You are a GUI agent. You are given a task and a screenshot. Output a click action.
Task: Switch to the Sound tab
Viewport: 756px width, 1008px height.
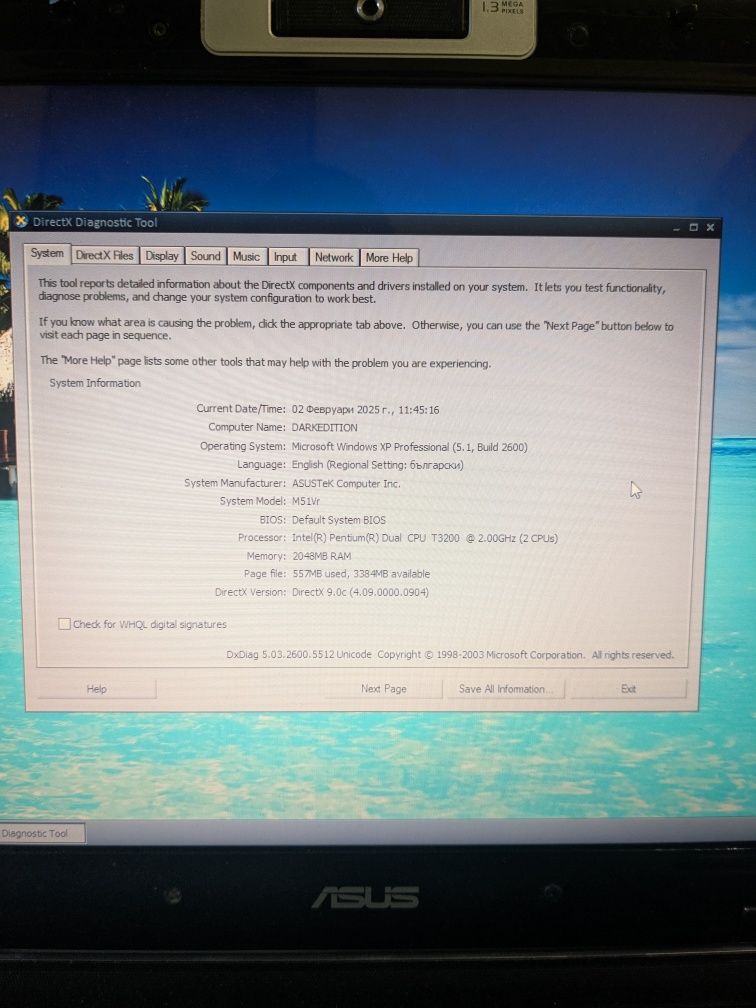pos(206,256)
